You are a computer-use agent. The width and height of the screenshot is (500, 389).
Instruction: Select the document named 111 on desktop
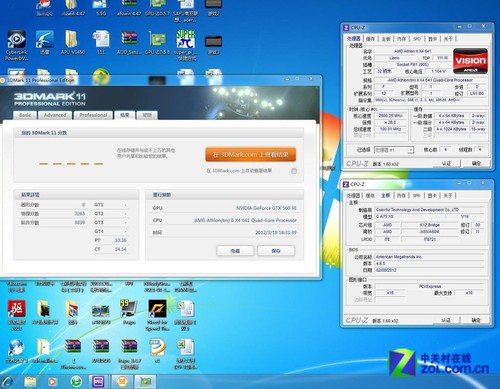point(101,43)
